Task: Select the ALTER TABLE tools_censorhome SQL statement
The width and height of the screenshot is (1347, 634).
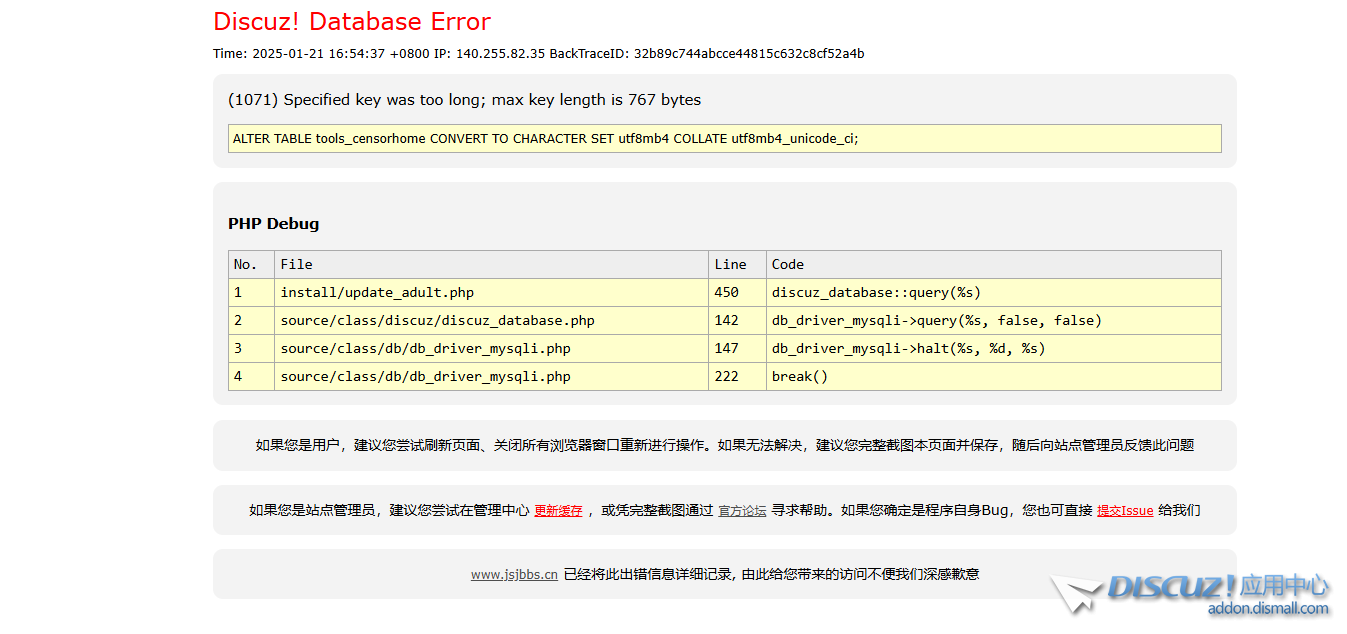Action: [725, 139]
